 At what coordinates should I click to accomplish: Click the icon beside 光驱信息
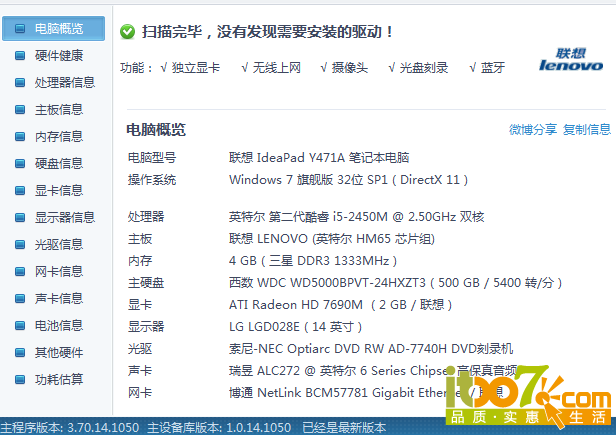click(x=20, y=244)
